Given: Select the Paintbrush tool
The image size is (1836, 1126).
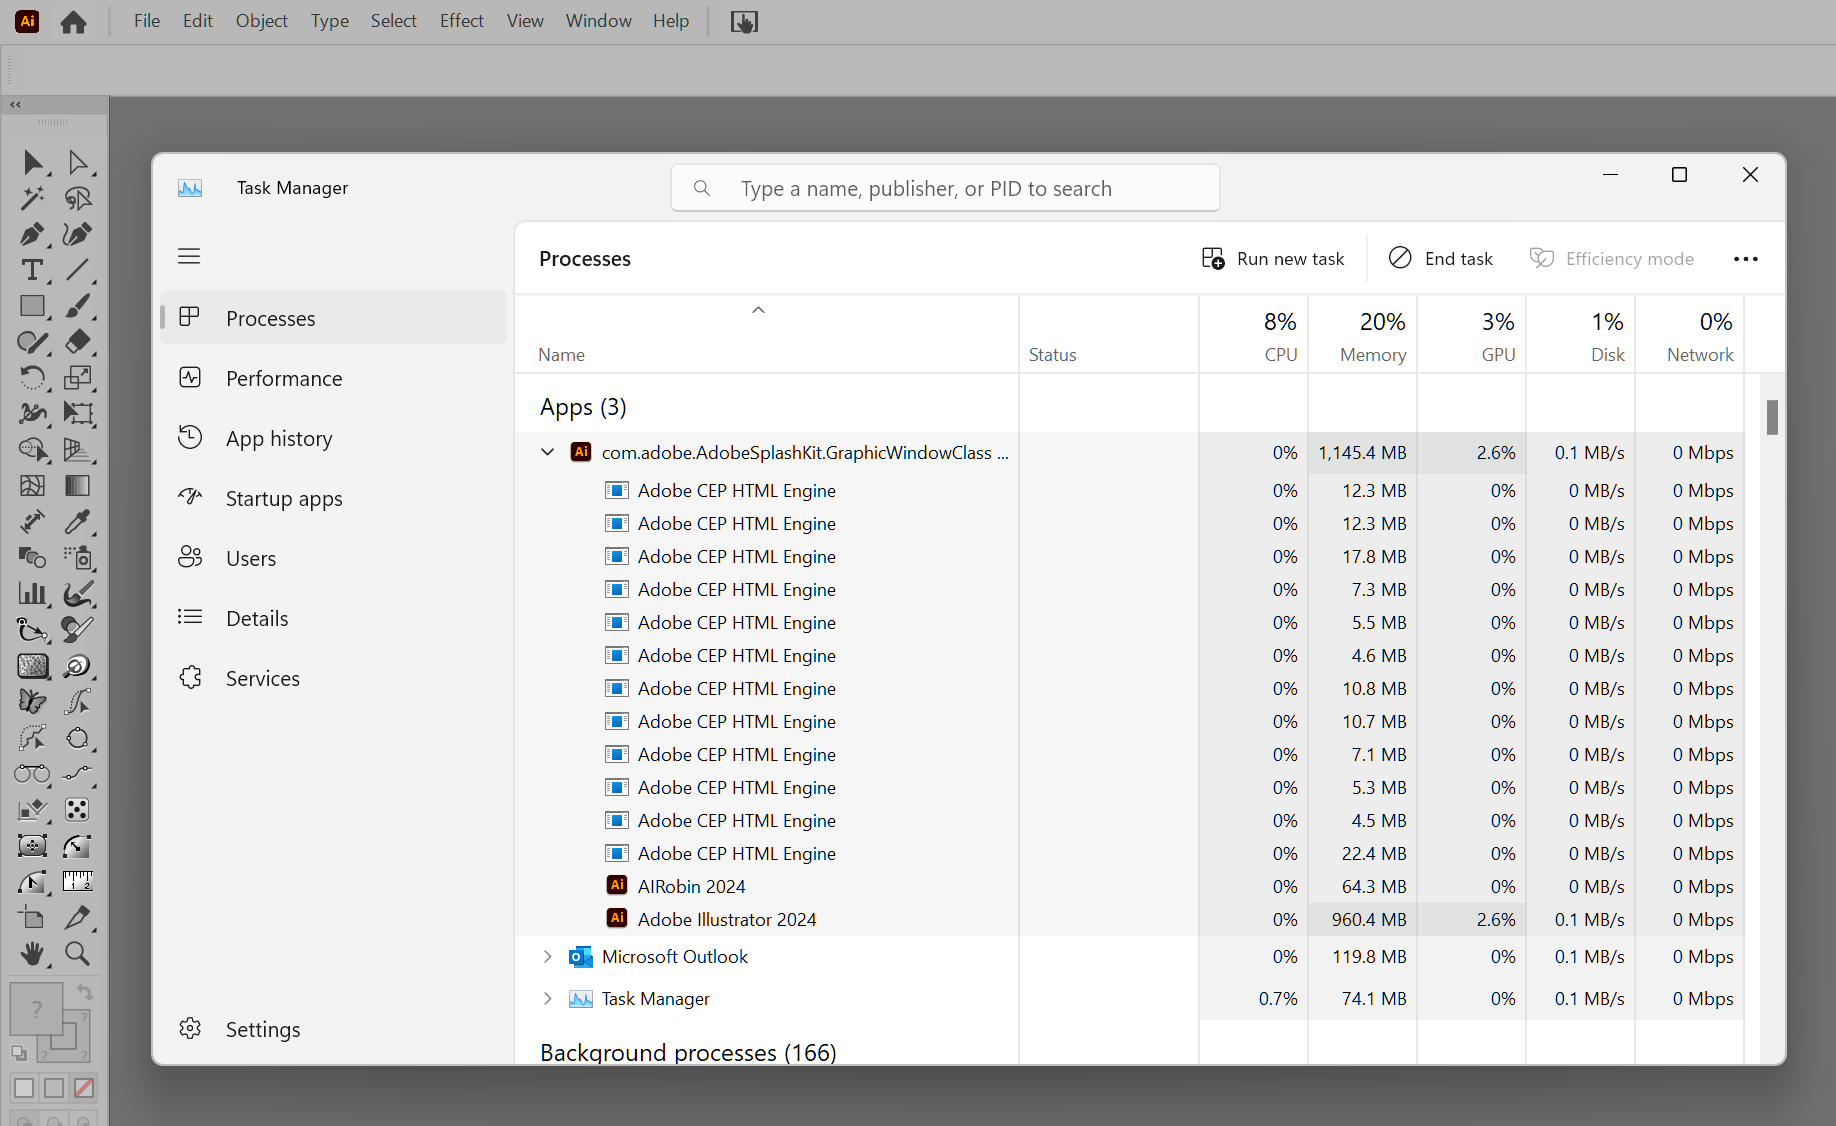Looking at the screenshot, I should (77, 306).
